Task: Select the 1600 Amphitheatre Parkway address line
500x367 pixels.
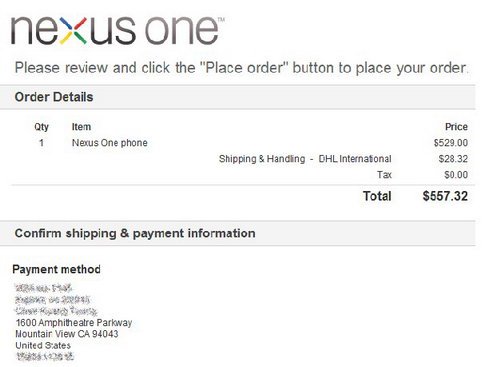Action: click(74, 323)
